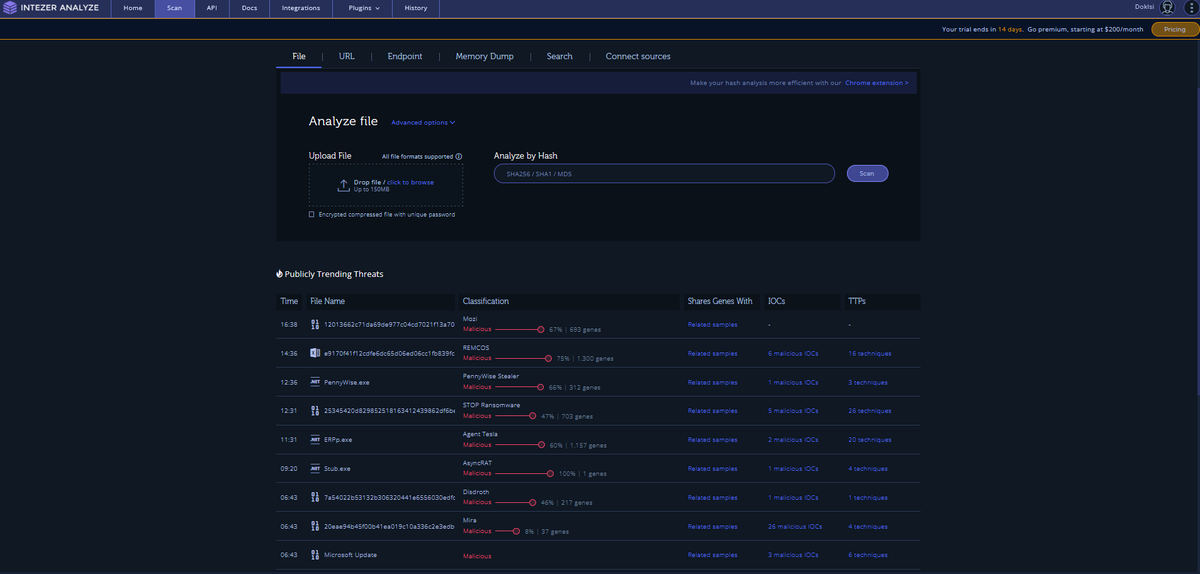
Task: Click the Intezer Analyze logo
Action: click(x=52, y=7)
